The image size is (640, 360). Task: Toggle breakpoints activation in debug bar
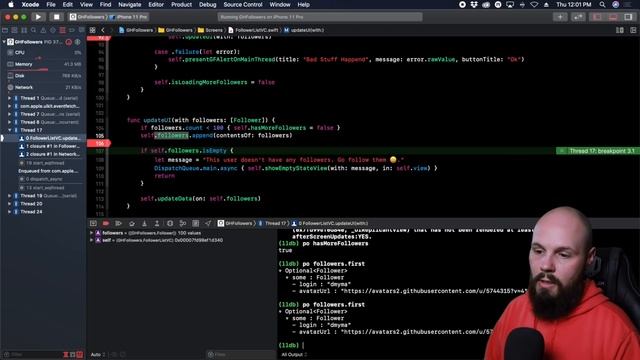click(x=106, y=223)
